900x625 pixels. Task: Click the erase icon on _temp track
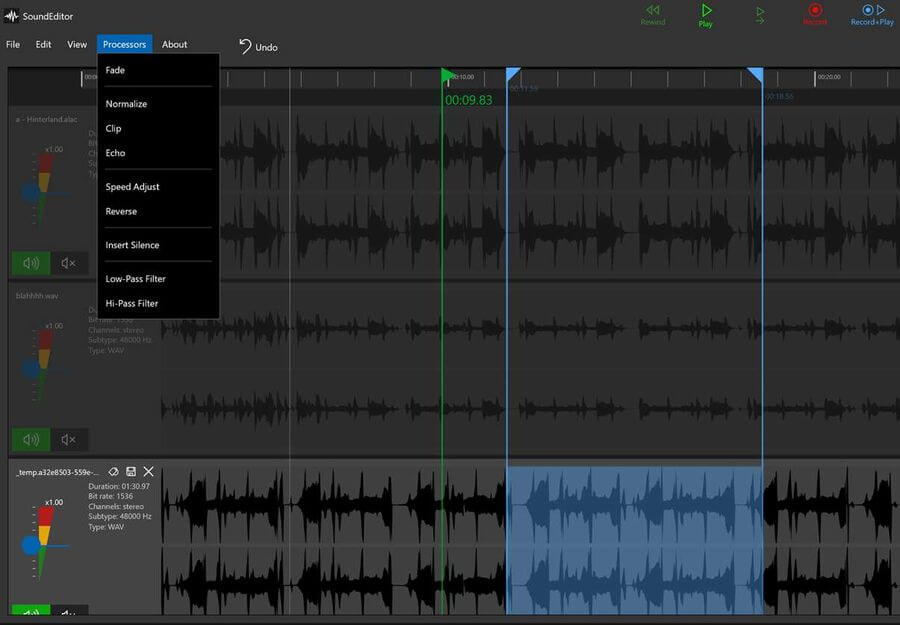point(114,472)
